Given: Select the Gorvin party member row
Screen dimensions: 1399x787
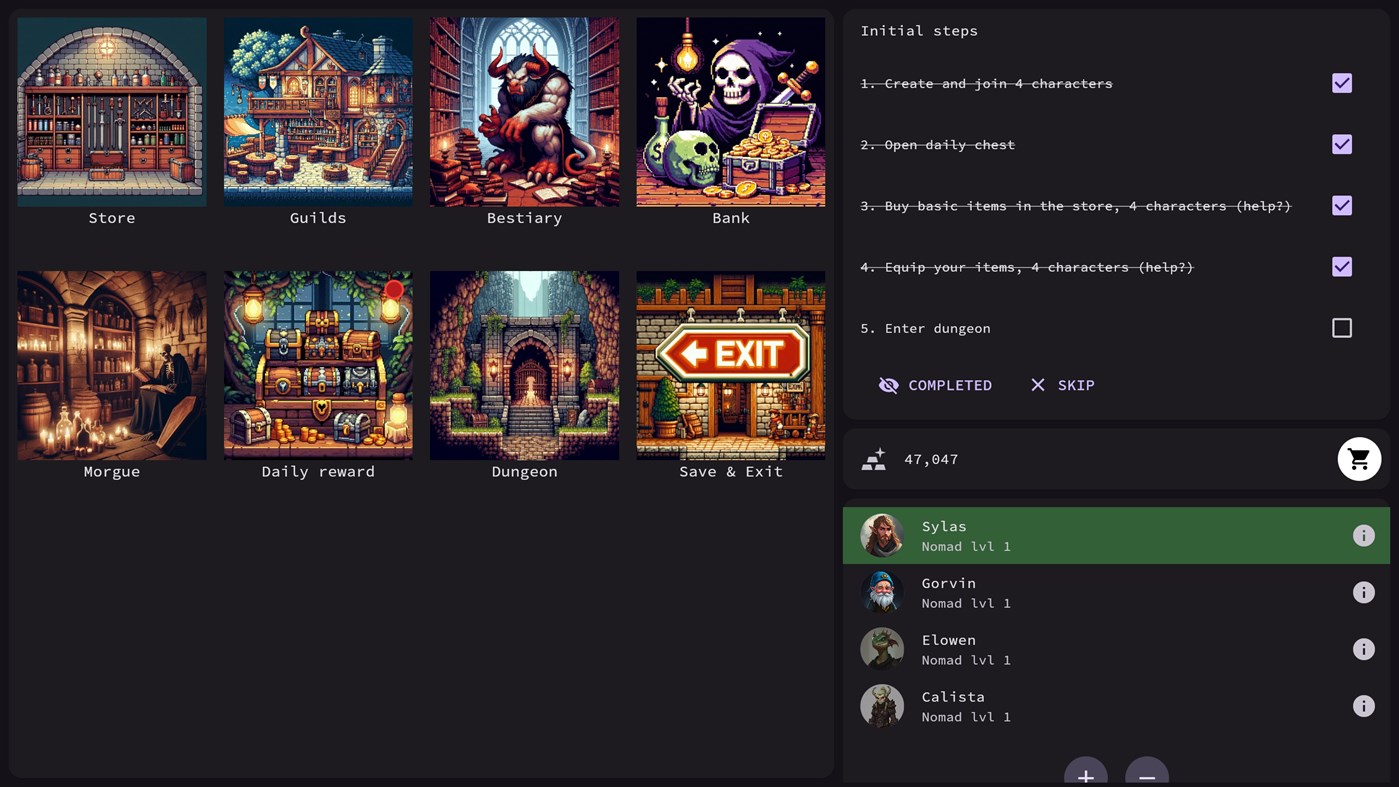Looking at the screenshot, I should [1116, 592].
